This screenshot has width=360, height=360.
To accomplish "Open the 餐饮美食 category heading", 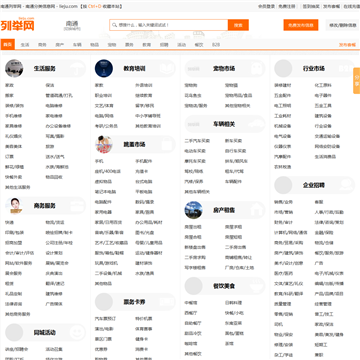I will [x=224, y=286].
